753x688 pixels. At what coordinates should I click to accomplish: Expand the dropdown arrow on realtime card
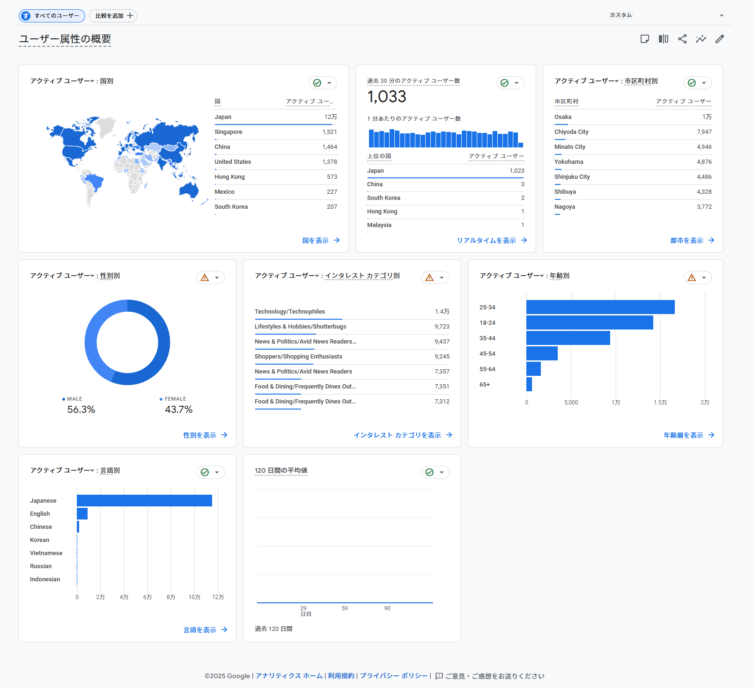pos(517,83)
